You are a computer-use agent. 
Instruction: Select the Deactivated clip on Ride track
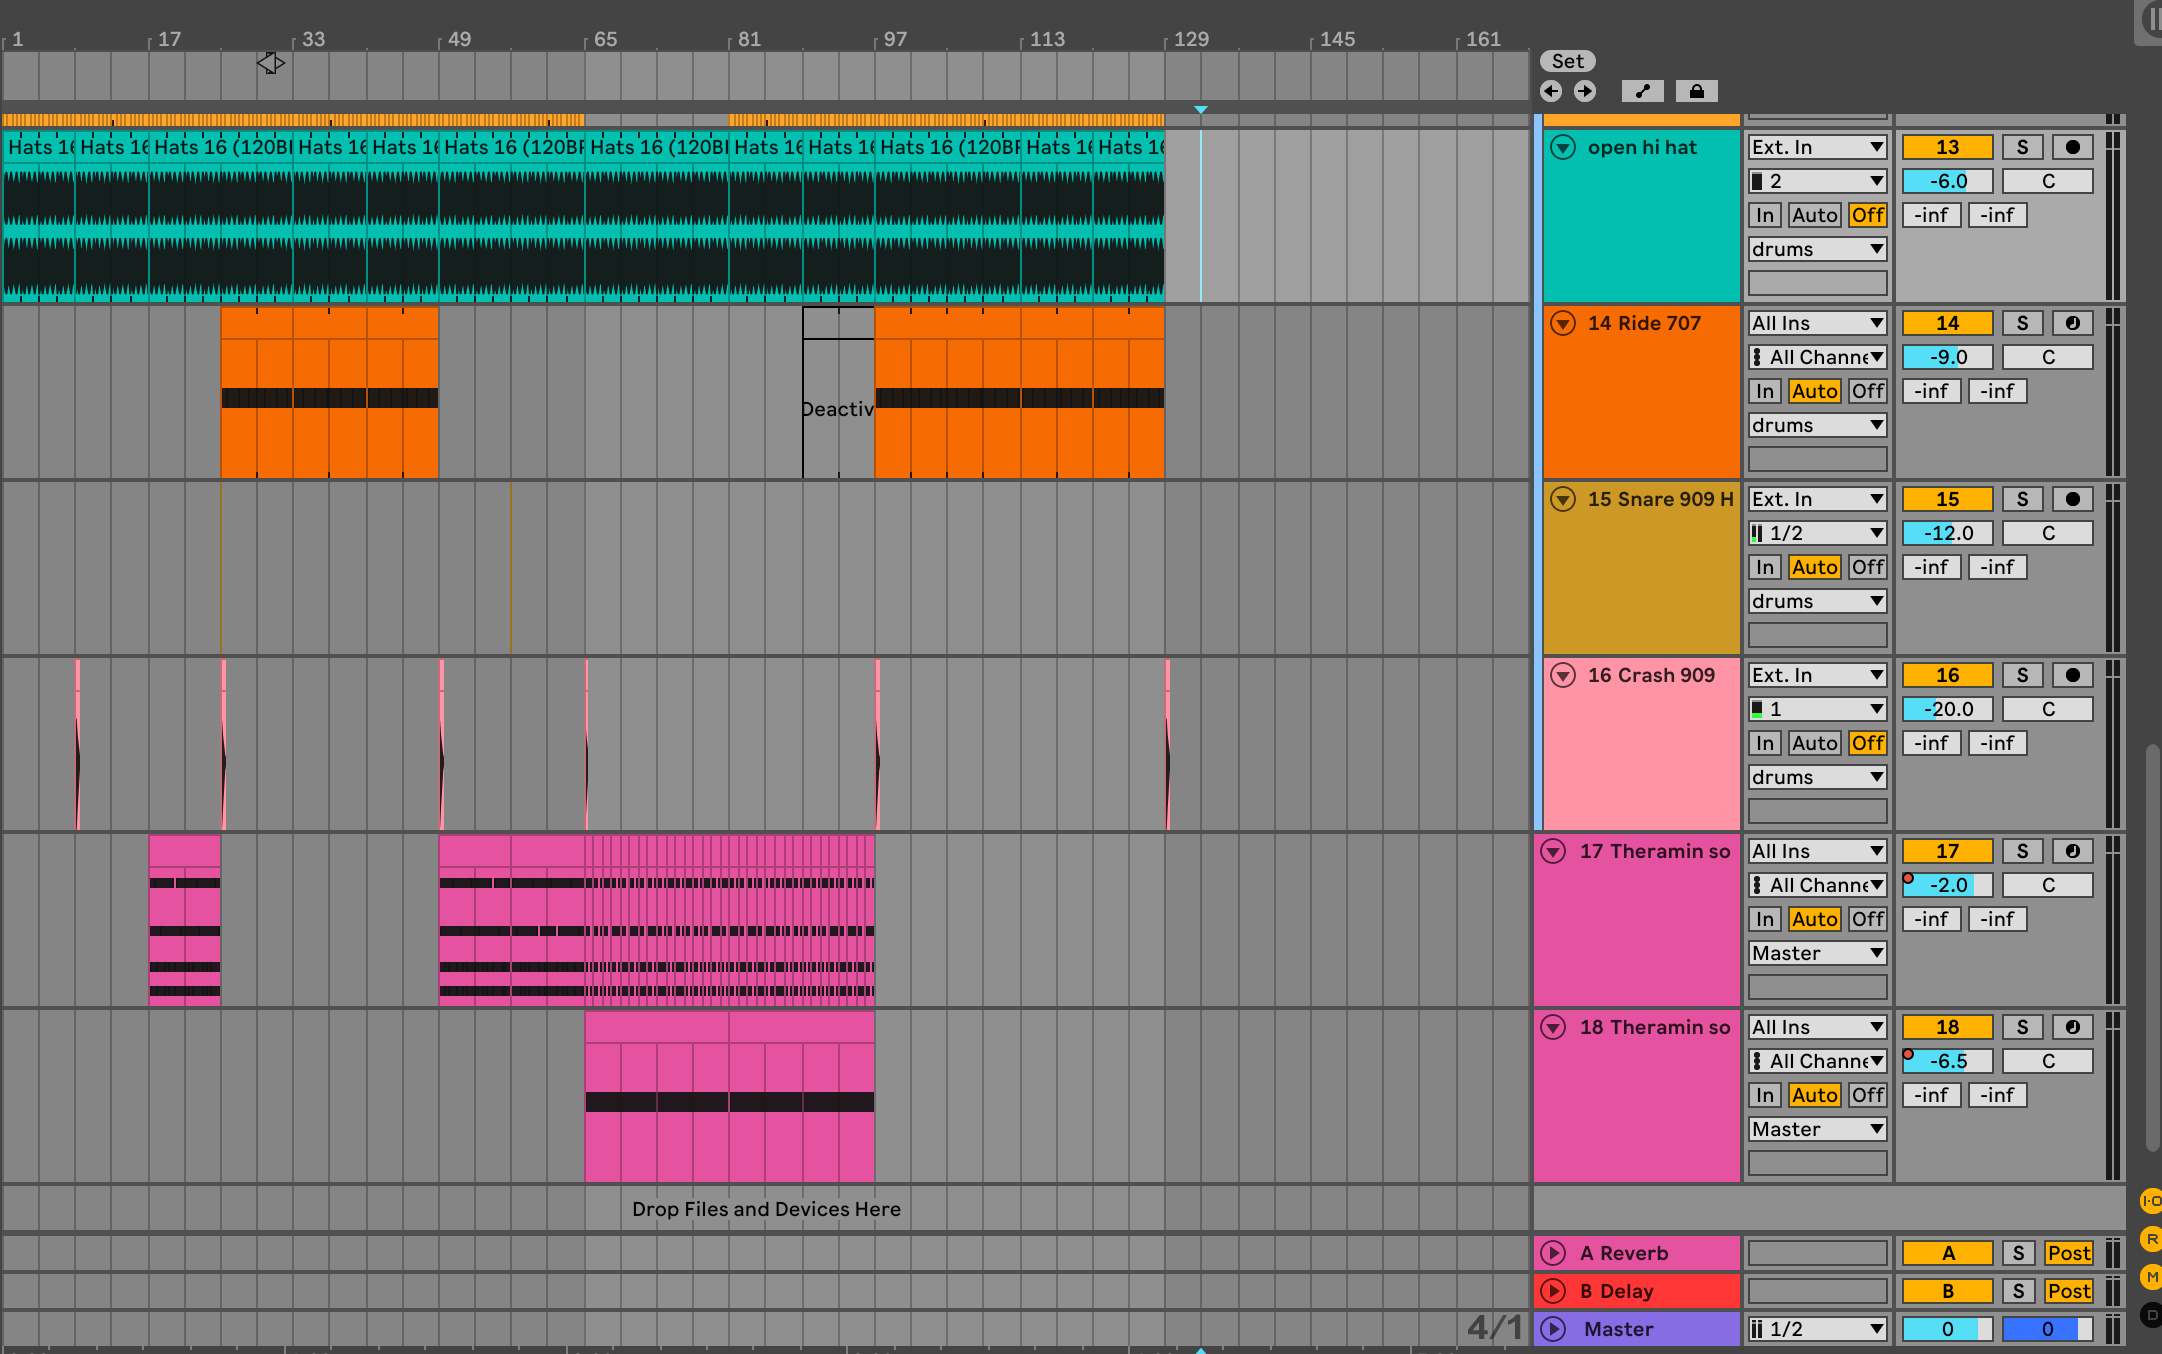[x=838, y=392]
